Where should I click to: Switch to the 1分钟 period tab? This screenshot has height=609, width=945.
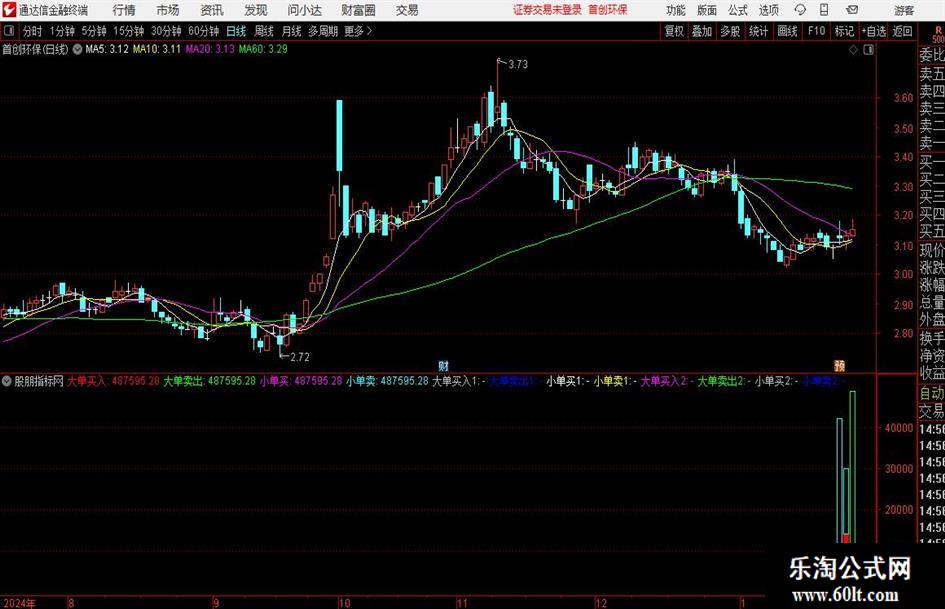coord(62,31)
